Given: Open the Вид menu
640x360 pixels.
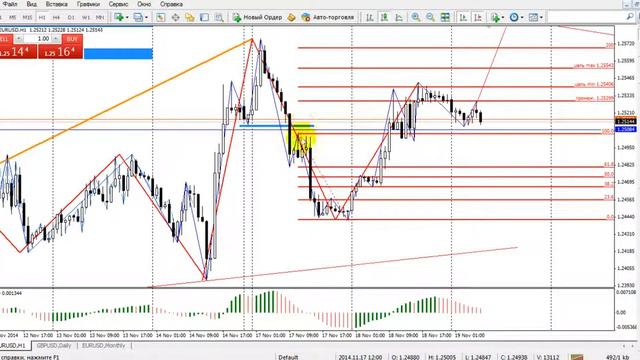Looking at the screenshot, I should point(31,4).
